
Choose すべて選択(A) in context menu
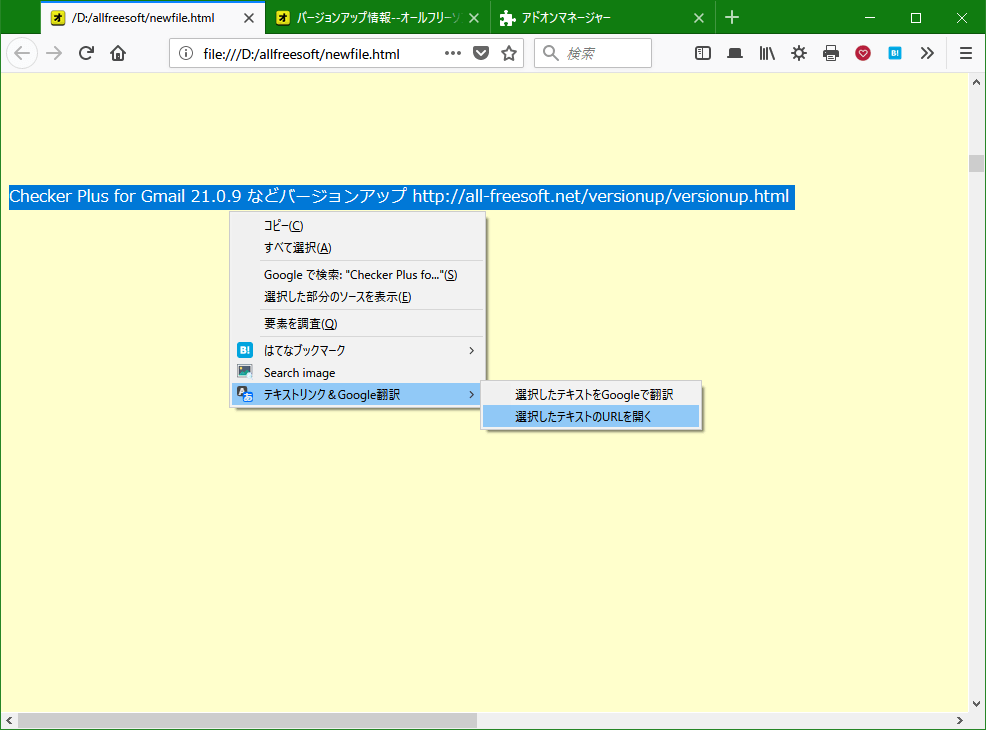coord(358,248)
